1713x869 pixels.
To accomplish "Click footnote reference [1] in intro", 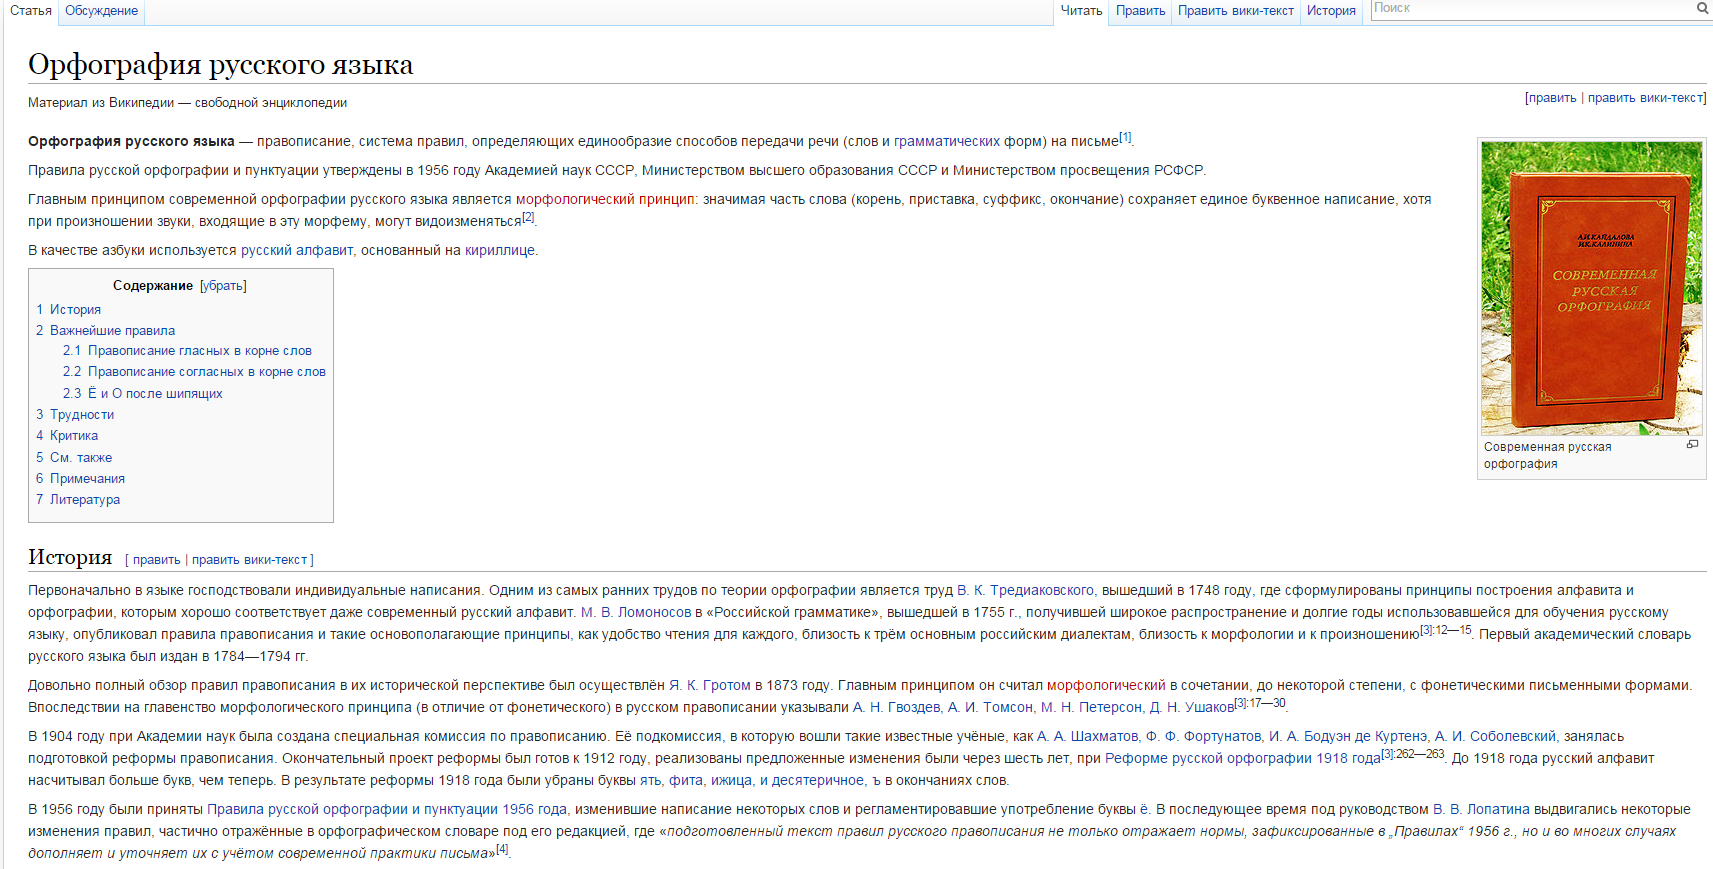I will pos(1125,138).
